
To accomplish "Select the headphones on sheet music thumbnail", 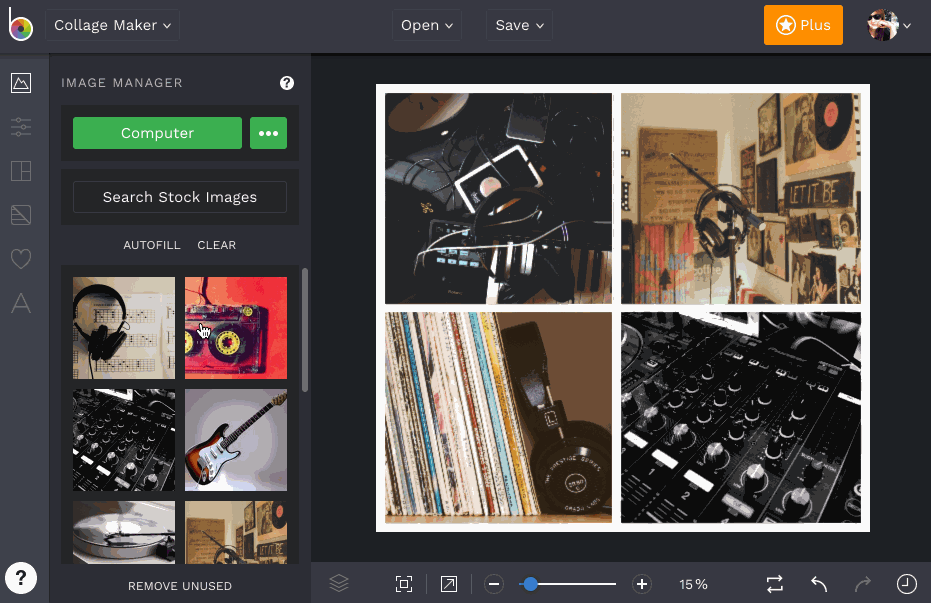I will 124,328.
